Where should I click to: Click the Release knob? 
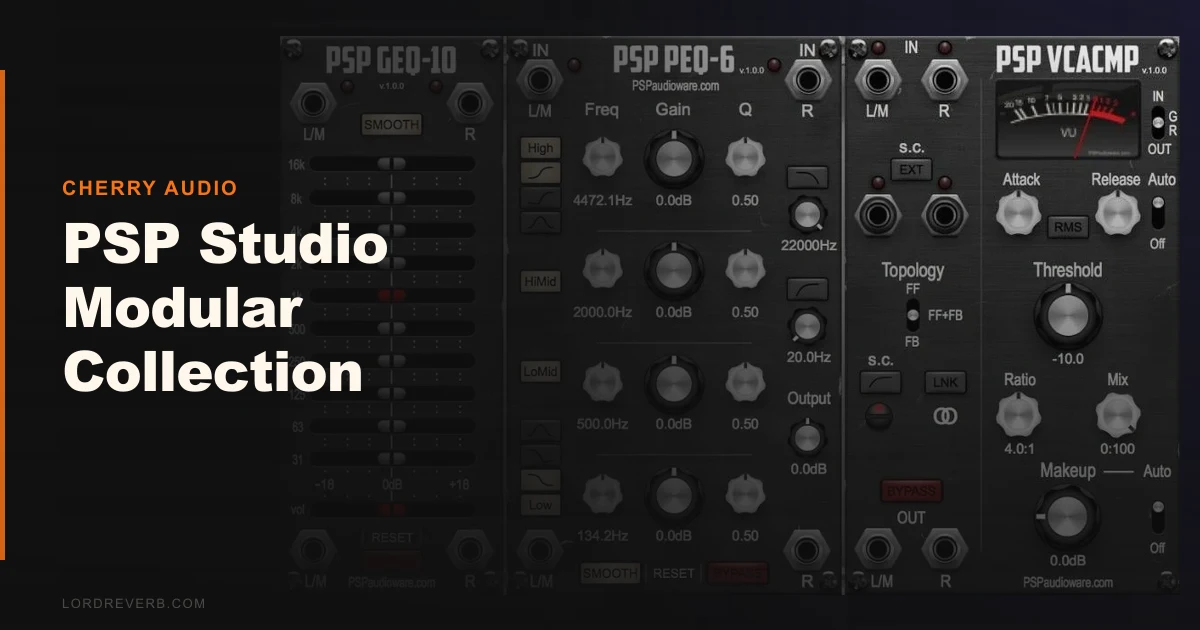1116,212
